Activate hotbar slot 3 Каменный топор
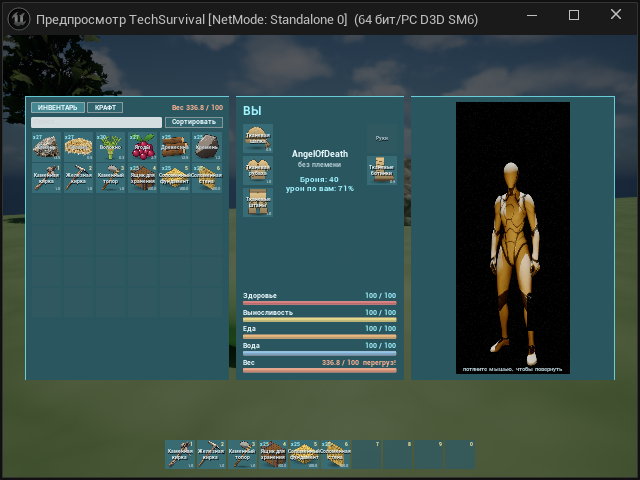This screenshot has width=640, height=480. click(x=242, y=454)
